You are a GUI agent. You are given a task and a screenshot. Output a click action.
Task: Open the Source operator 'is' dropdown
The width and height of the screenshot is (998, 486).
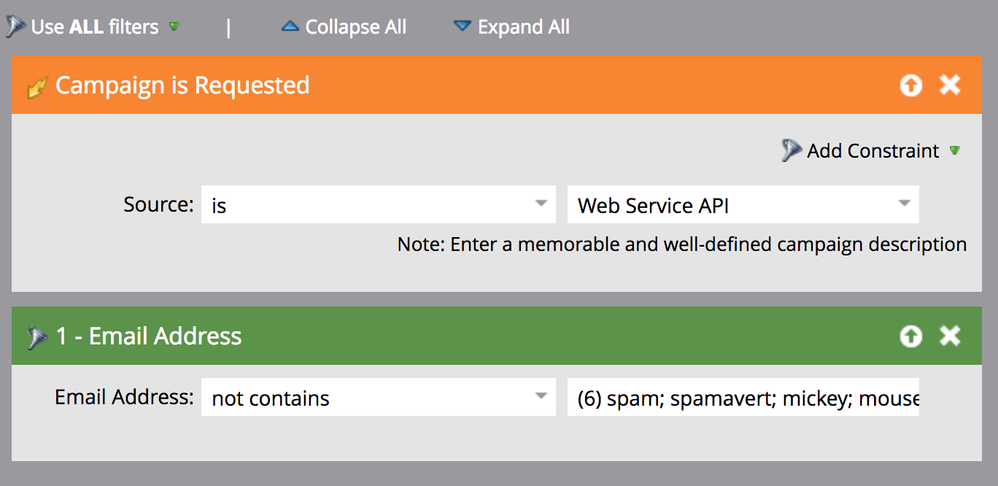click(378, 204)
